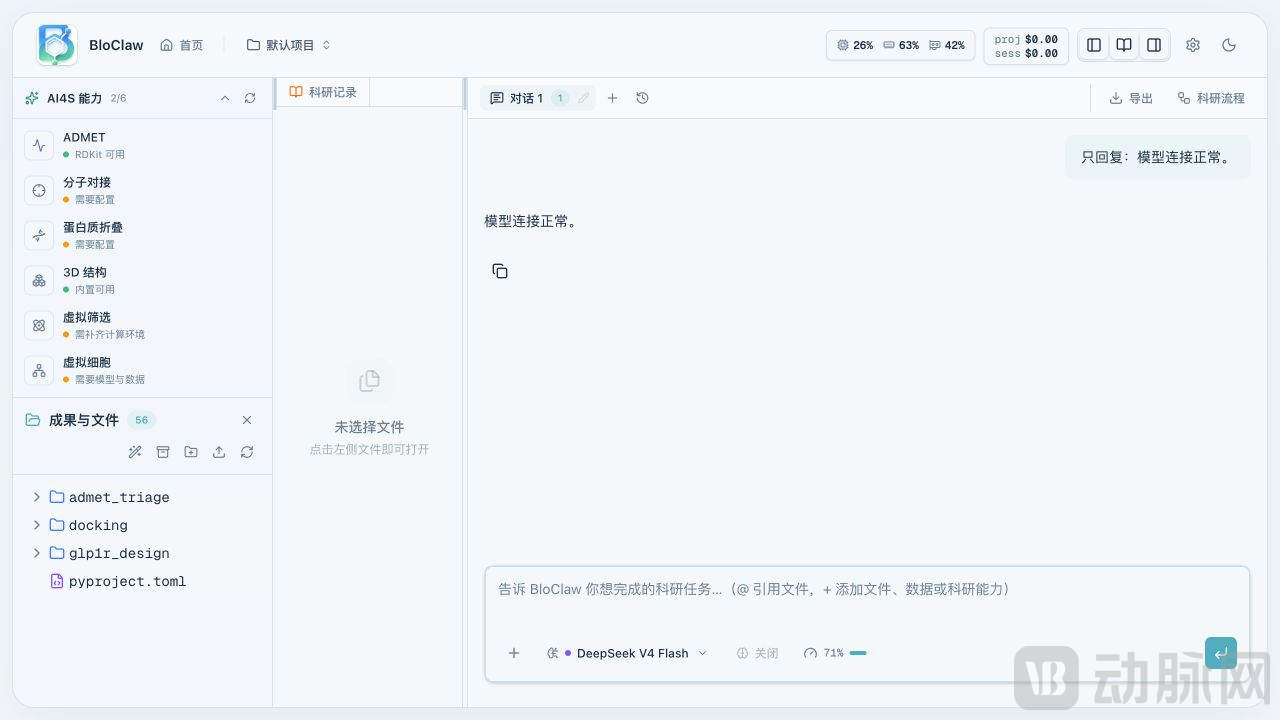The height and width of the screenshot is (720, 1280).
Task: Upload a file to files panel
Action: click(219, 452)
